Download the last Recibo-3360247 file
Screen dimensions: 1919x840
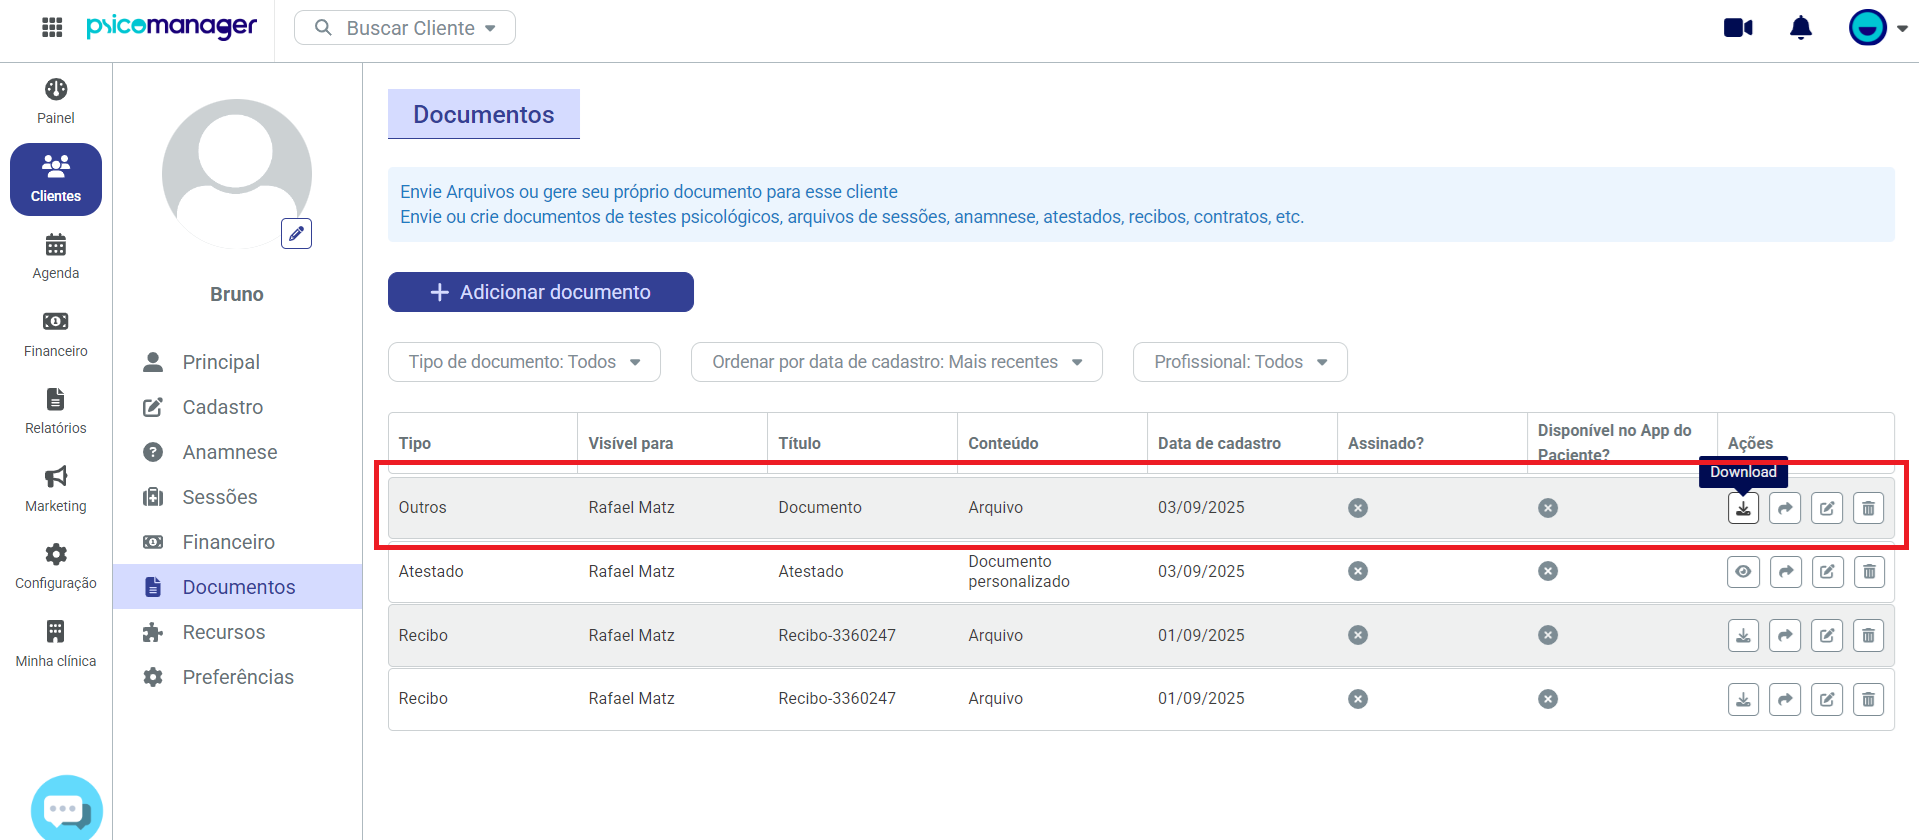click(1743, 699)
